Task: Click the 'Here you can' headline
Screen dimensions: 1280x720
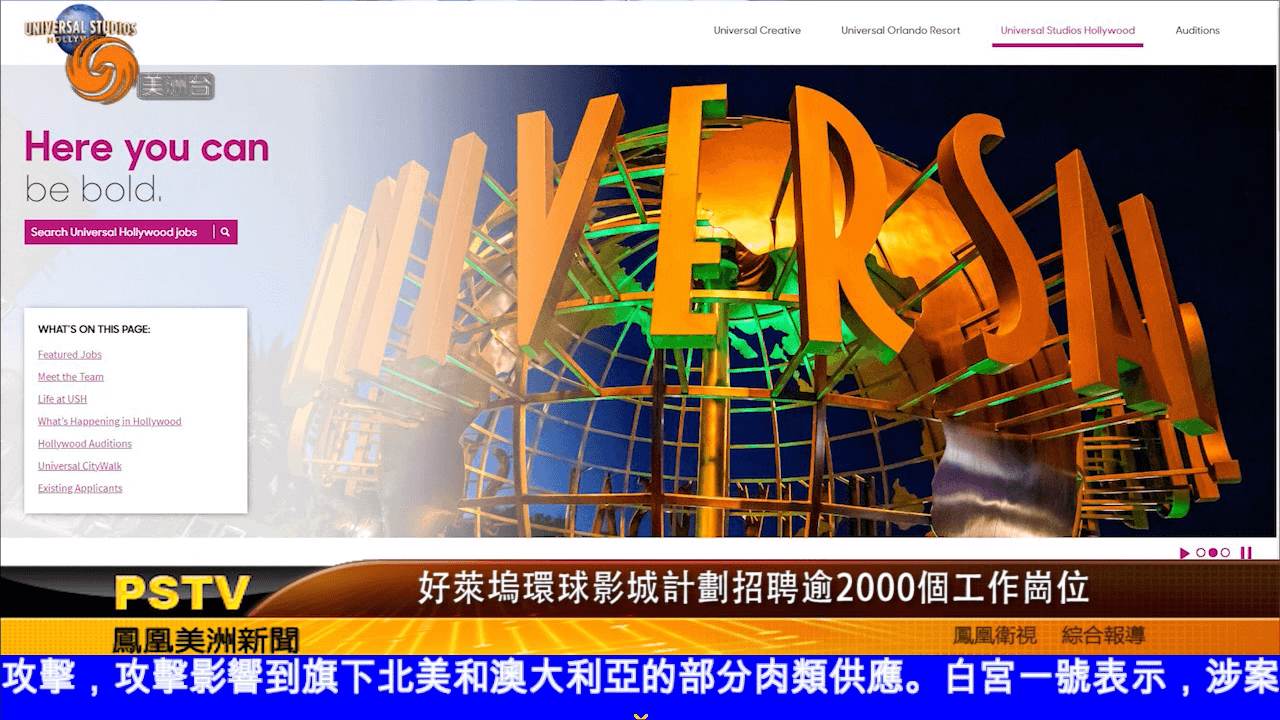Action: pos(147,148)
